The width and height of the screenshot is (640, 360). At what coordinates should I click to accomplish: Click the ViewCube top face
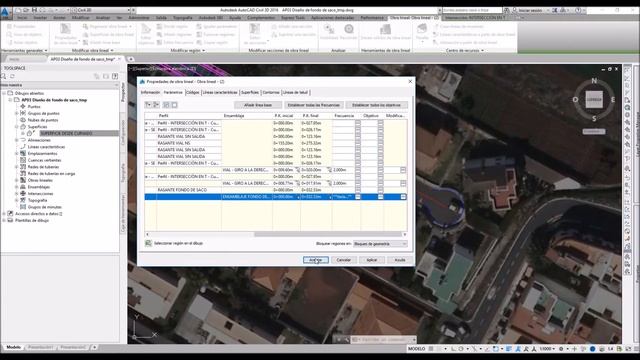[594, 100]
